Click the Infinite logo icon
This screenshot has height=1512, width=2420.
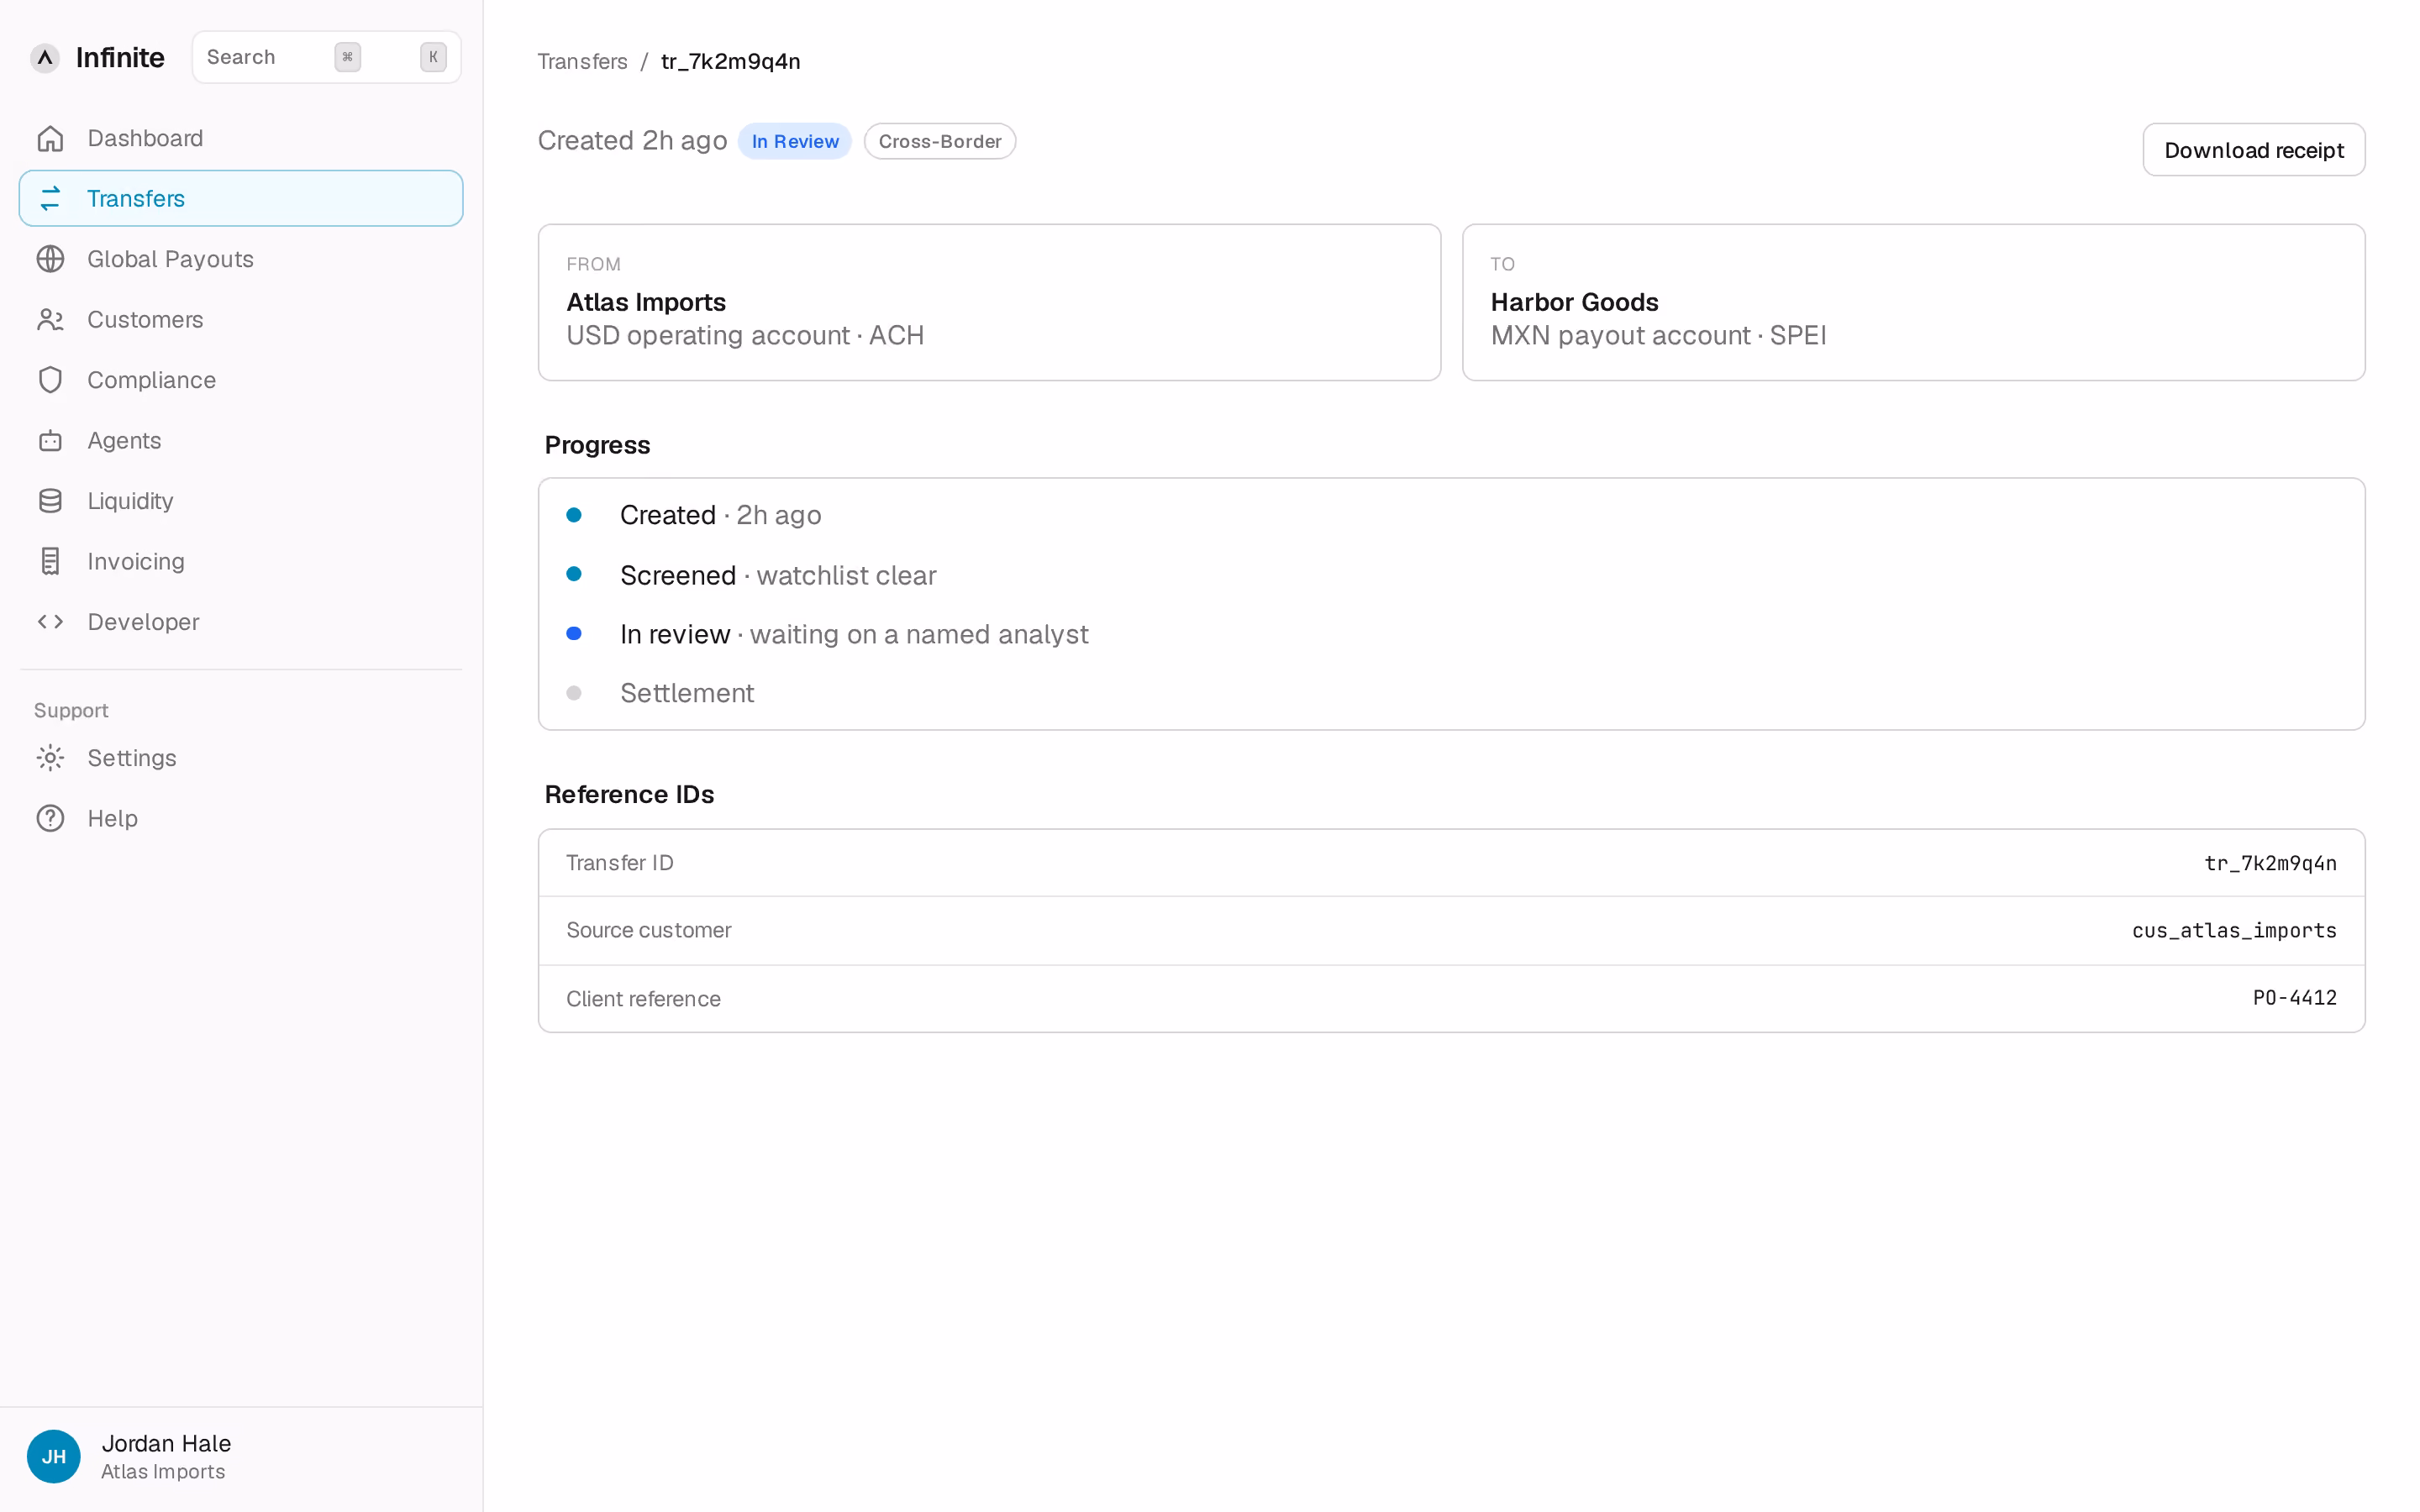tap(45, 57)
